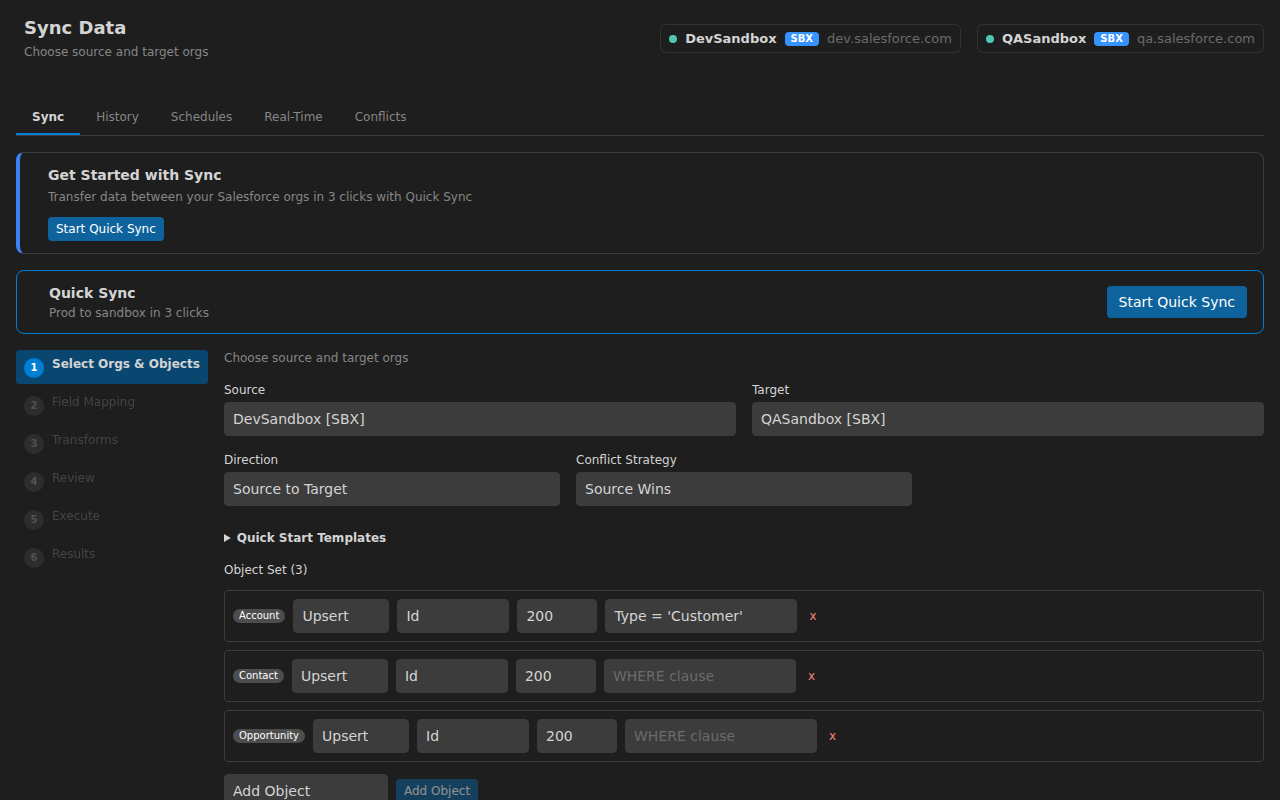Viewport: 1280px width, 800px height.
Task: Change Opportunity operation from Upsert
Action: click(361, 736)
